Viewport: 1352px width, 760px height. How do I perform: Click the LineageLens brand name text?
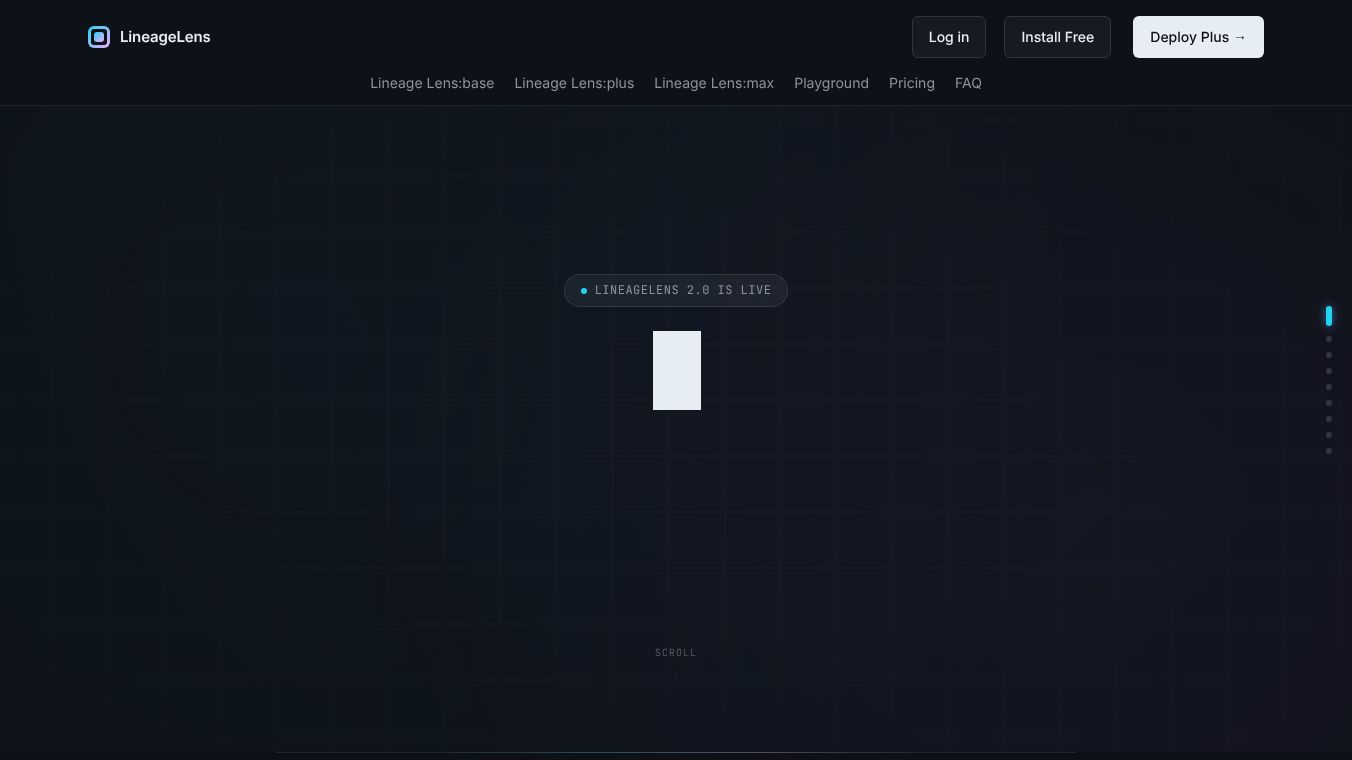point(165,37)
